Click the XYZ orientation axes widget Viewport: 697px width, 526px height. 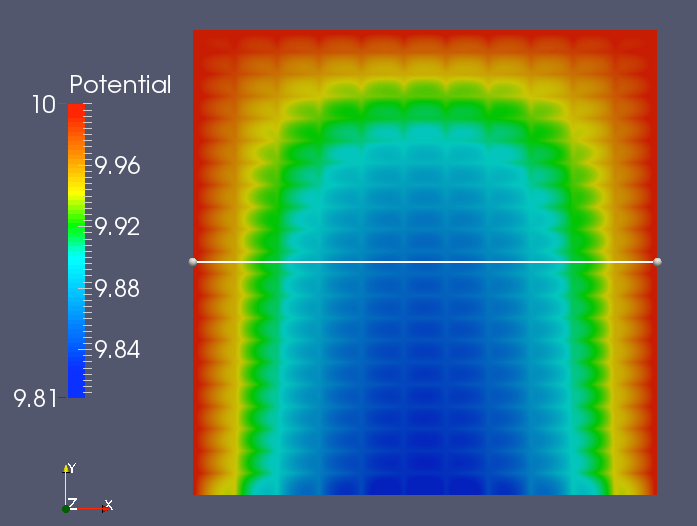[x=88, y=488]
